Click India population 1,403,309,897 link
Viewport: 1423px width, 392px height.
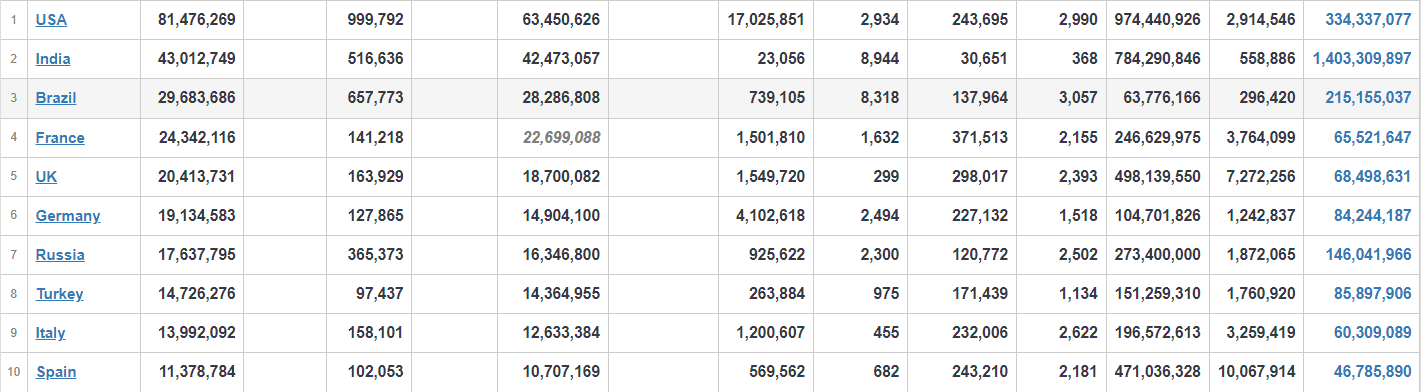pos(1362,59)
